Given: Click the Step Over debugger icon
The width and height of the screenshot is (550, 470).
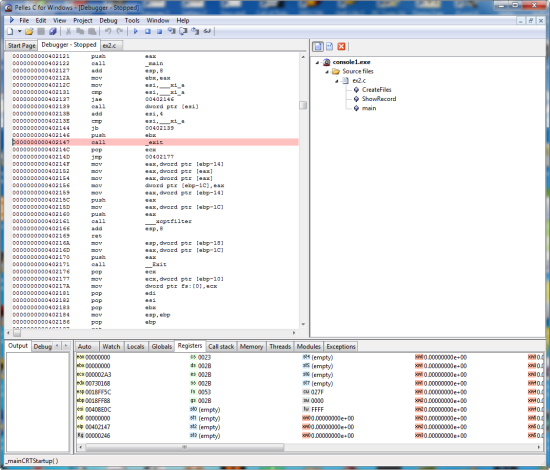Looking at the screenshot, I should (183, 32).
